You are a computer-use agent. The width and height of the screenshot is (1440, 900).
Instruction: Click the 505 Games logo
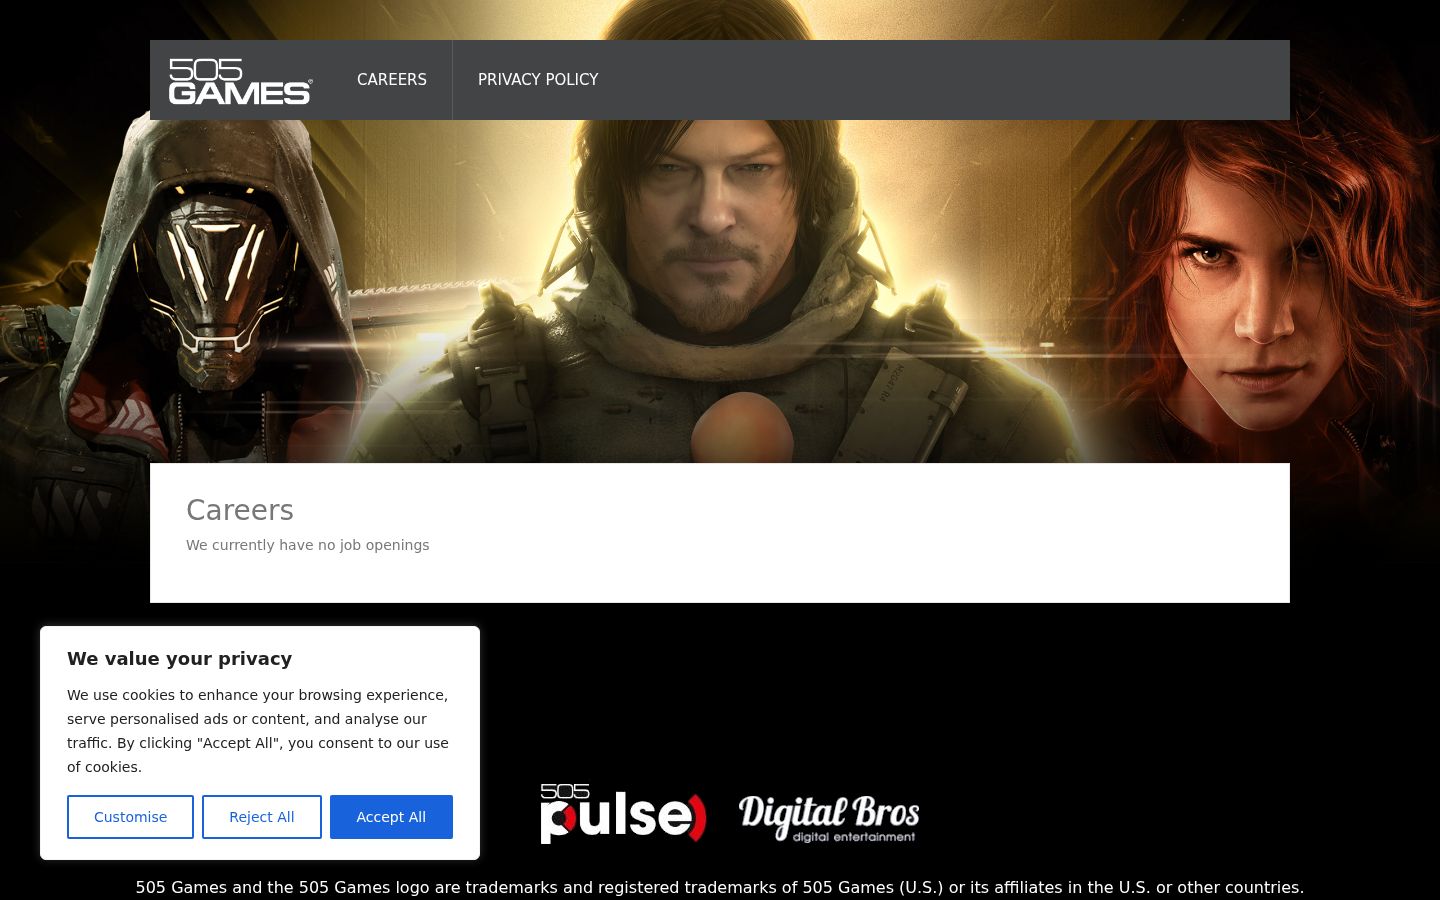[x=241, y=81]
